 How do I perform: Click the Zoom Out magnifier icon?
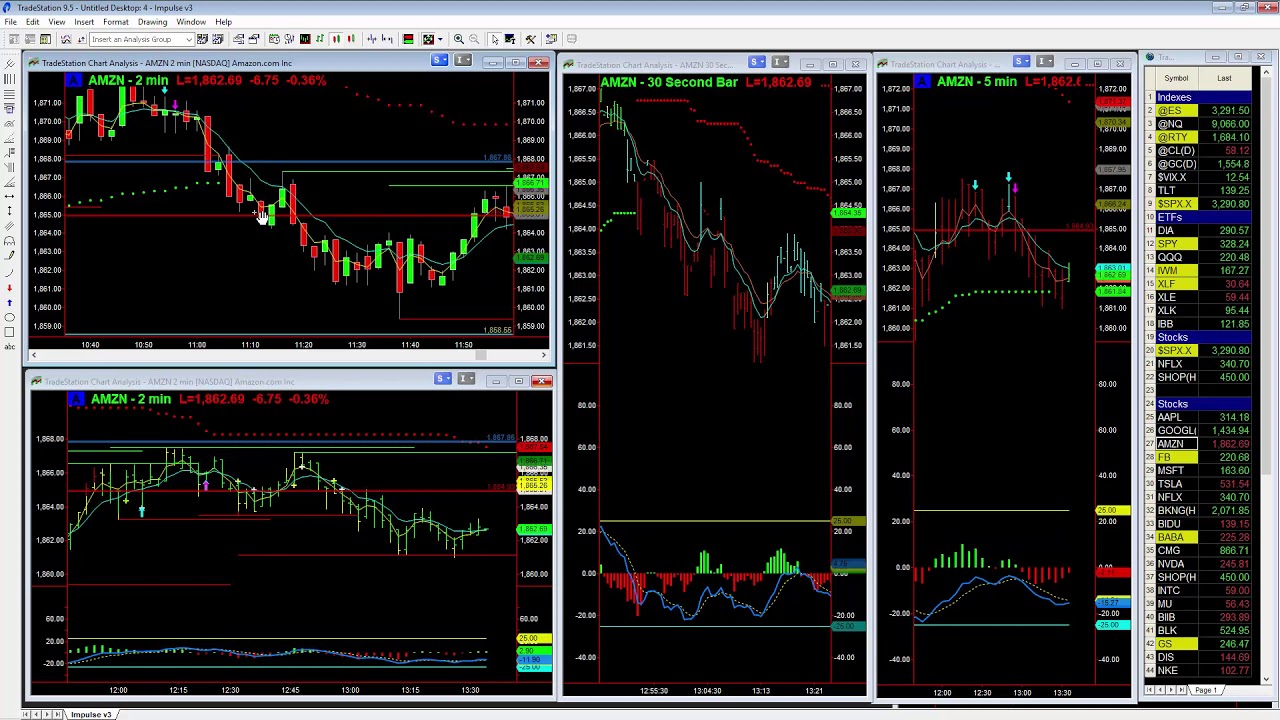[475, 39]
